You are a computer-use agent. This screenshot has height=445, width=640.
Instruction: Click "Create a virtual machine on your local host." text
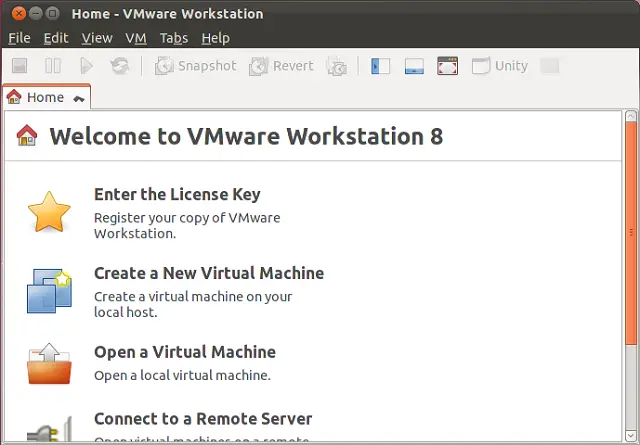click(193, 305)
